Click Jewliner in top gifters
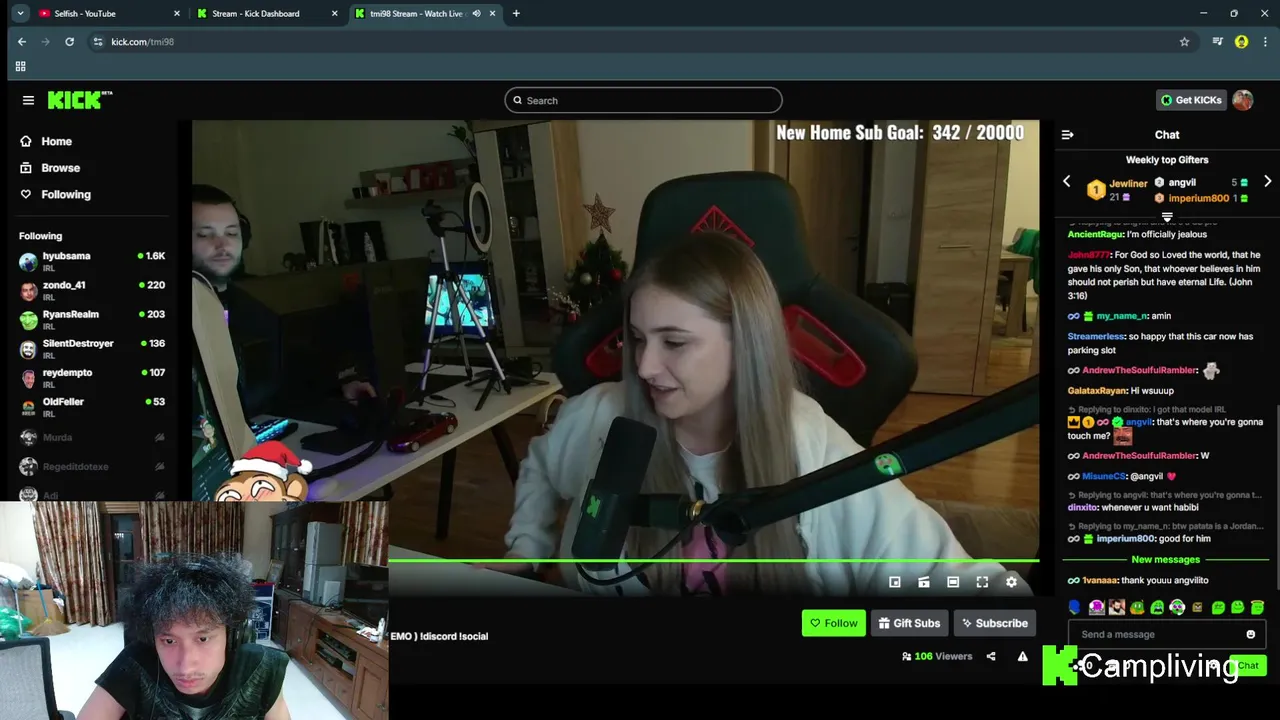1280x720 pixels. pyautogui.click(x=1128, y=184)
